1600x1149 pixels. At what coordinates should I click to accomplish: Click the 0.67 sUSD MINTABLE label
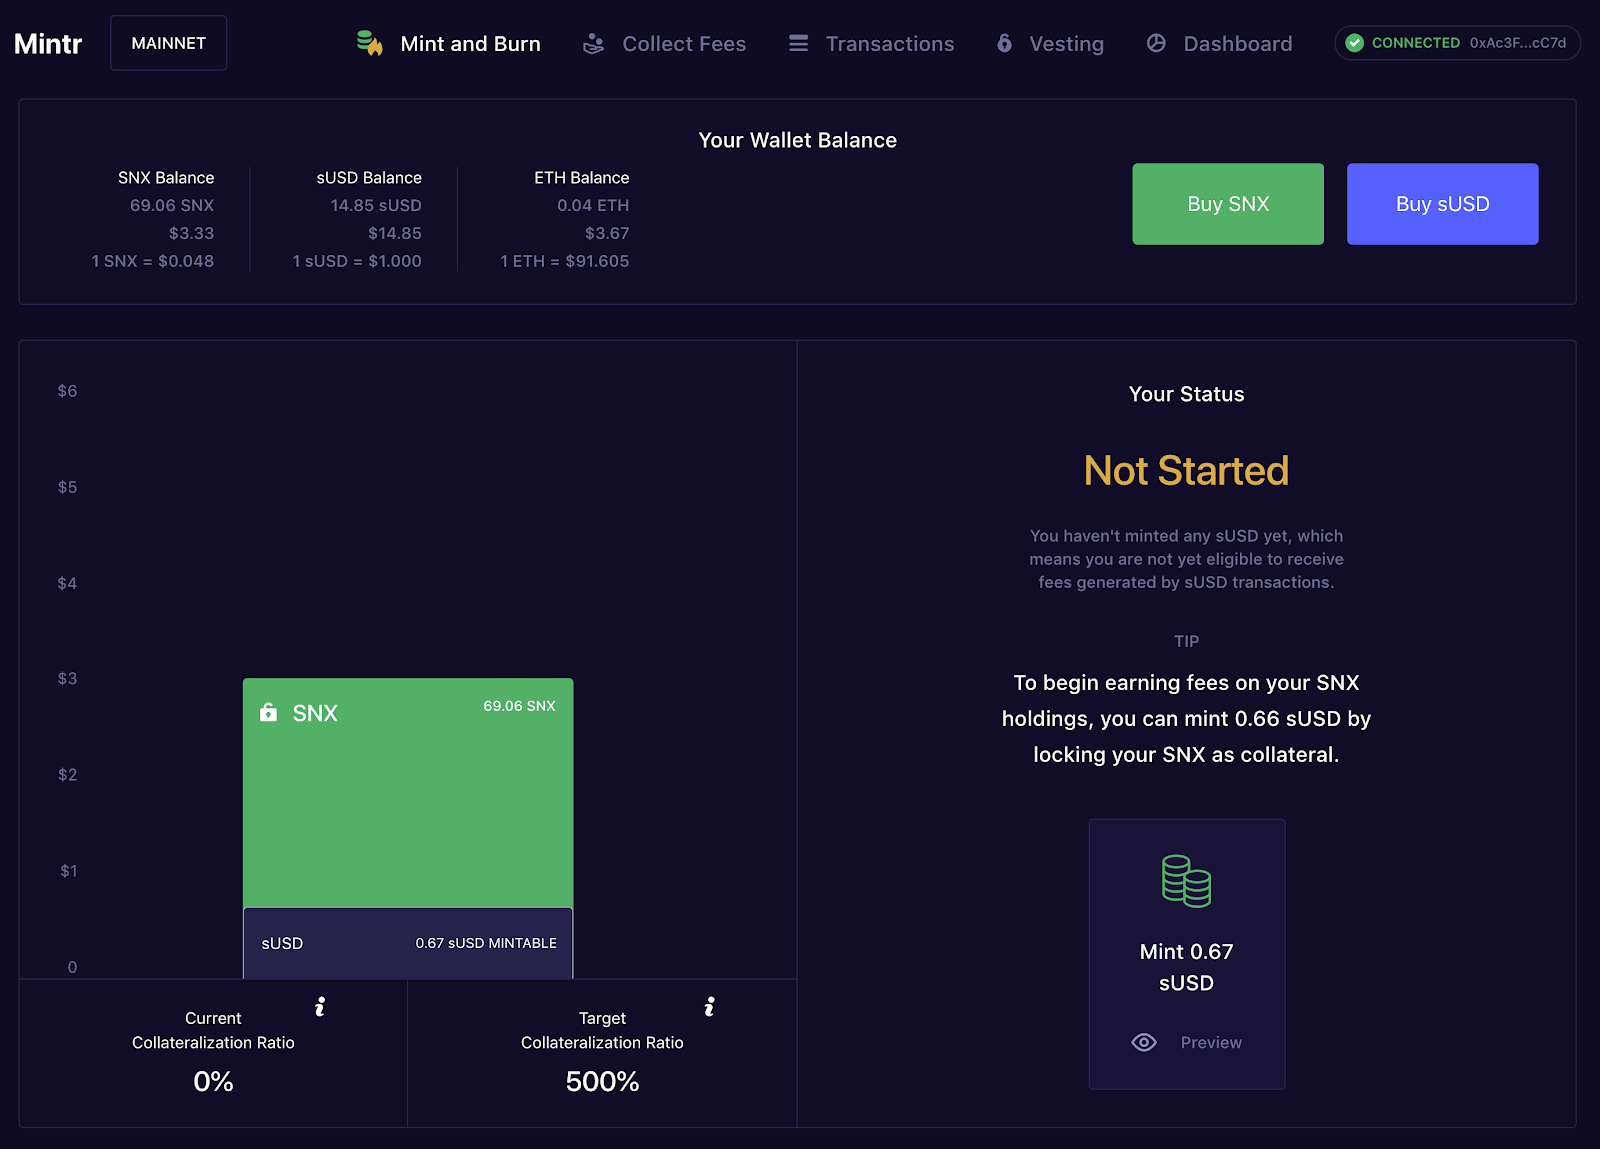[x=486, y=943]
